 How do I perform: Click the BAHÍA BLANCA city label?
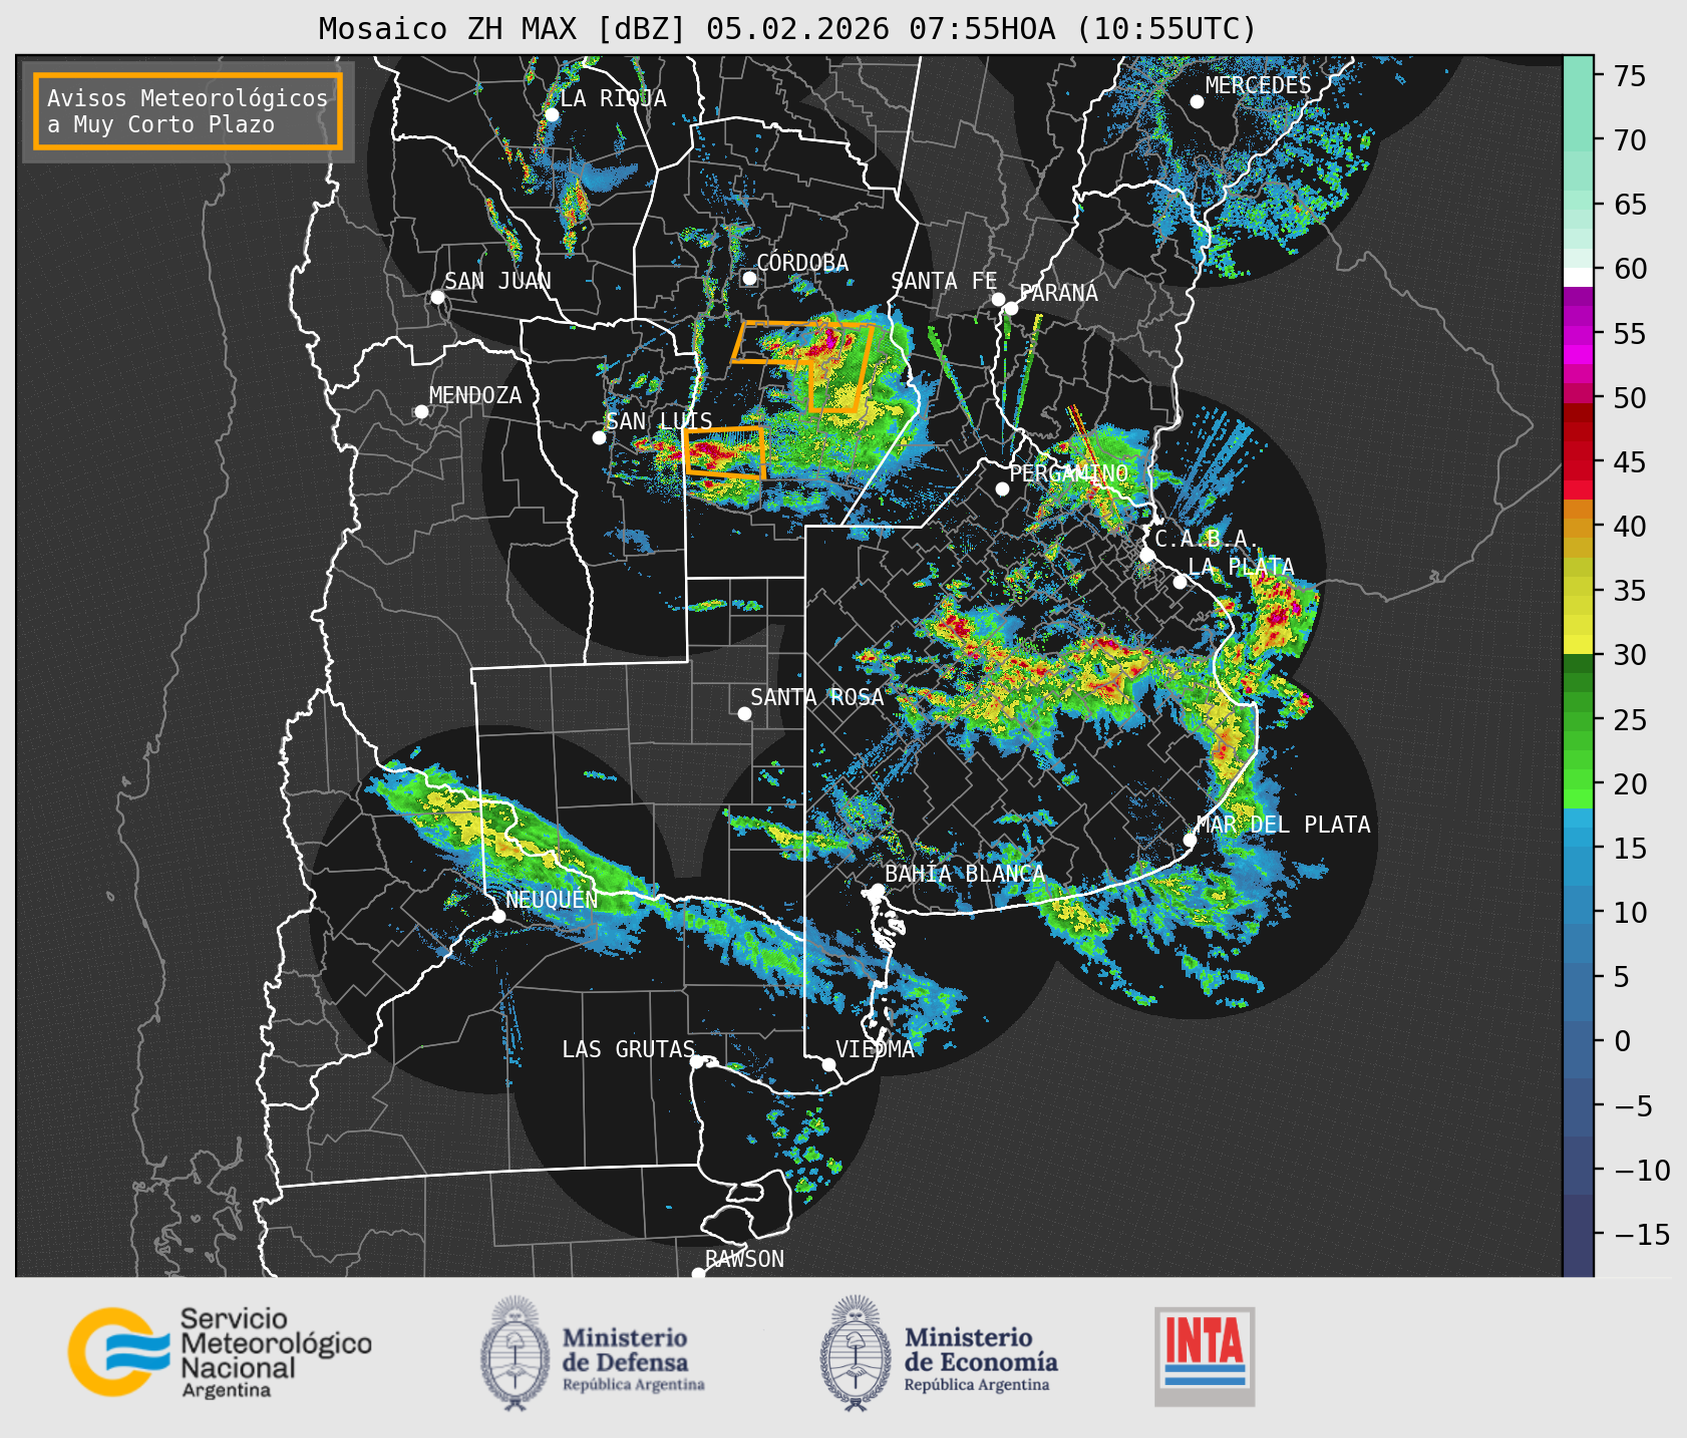(965, 874)
